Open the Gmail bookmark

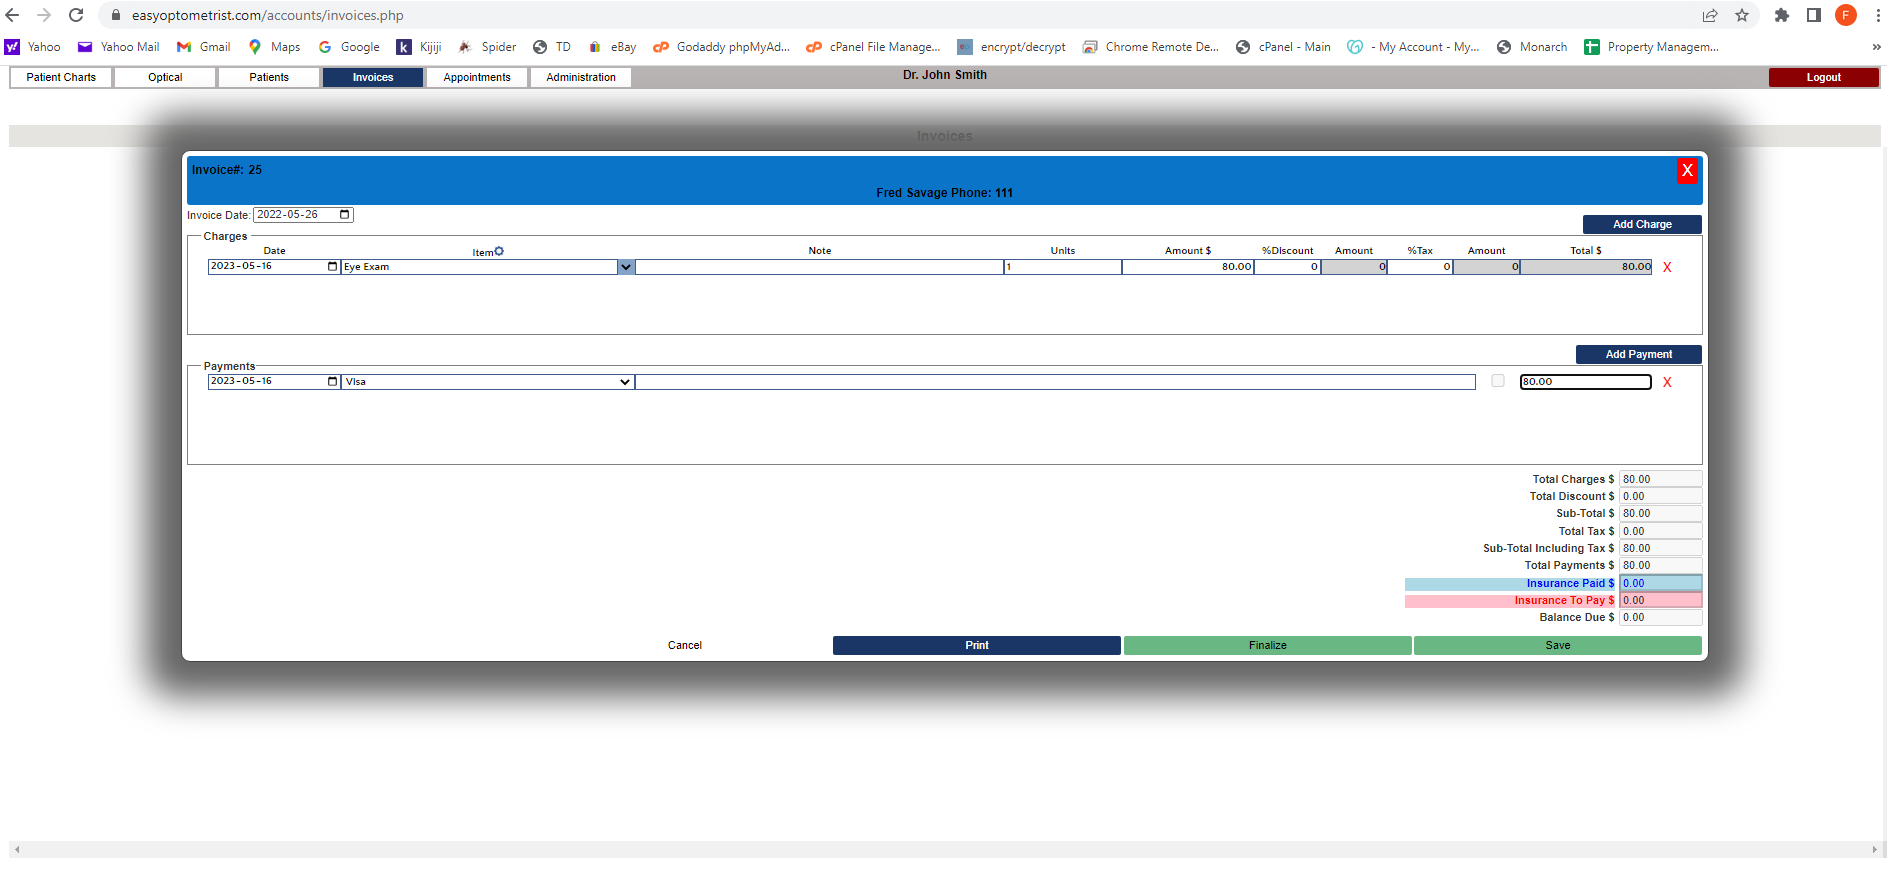(x=204, y=47)
